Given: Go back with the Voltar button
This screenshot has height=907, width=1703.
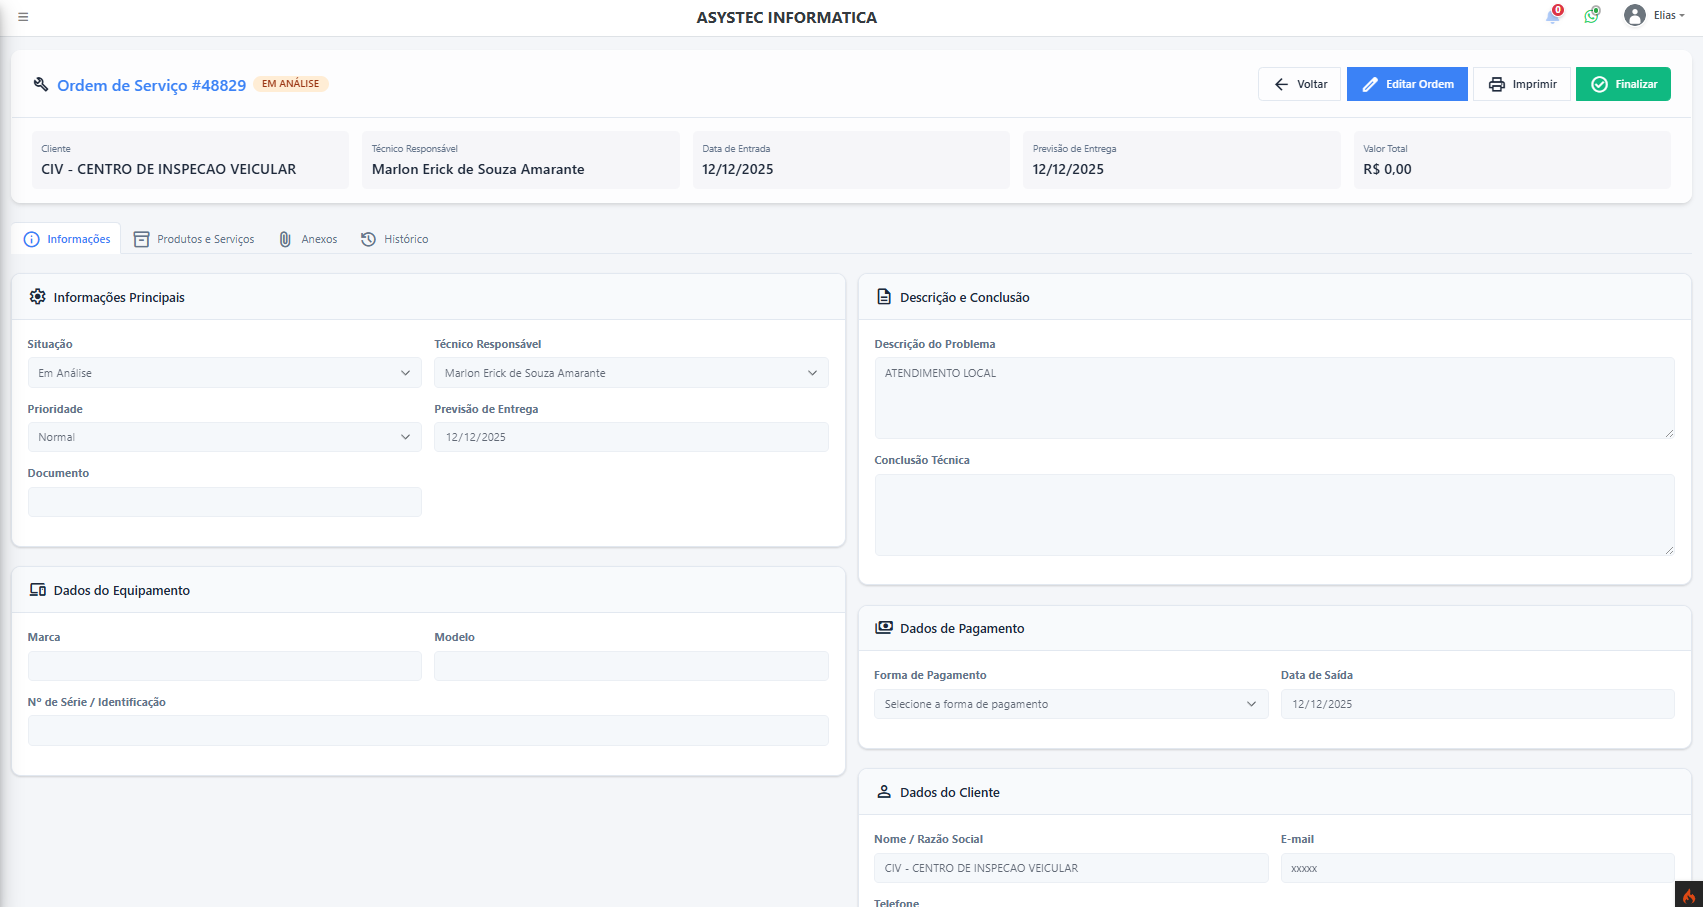Looking at the screenshot, I should (1299, 84).
